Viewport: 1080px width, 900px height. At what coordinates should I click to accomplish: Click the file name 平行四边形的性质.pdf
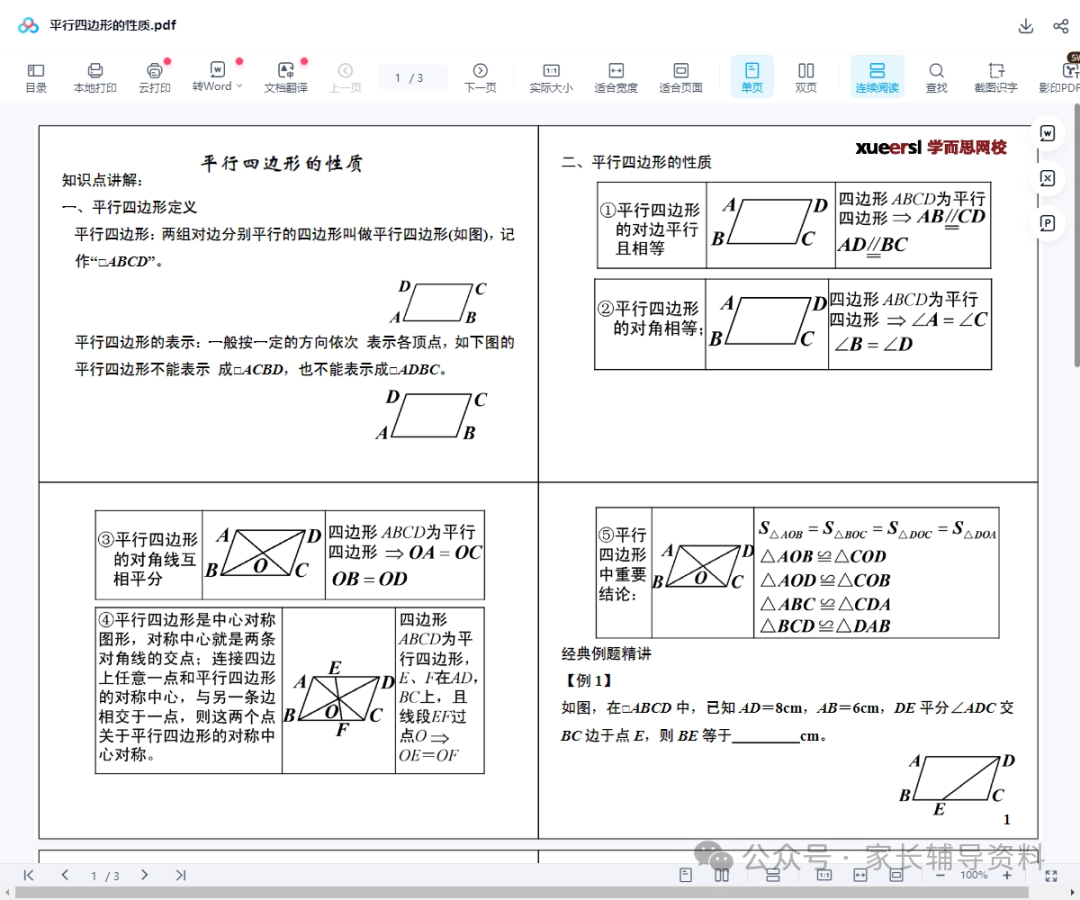coord(113,25)
